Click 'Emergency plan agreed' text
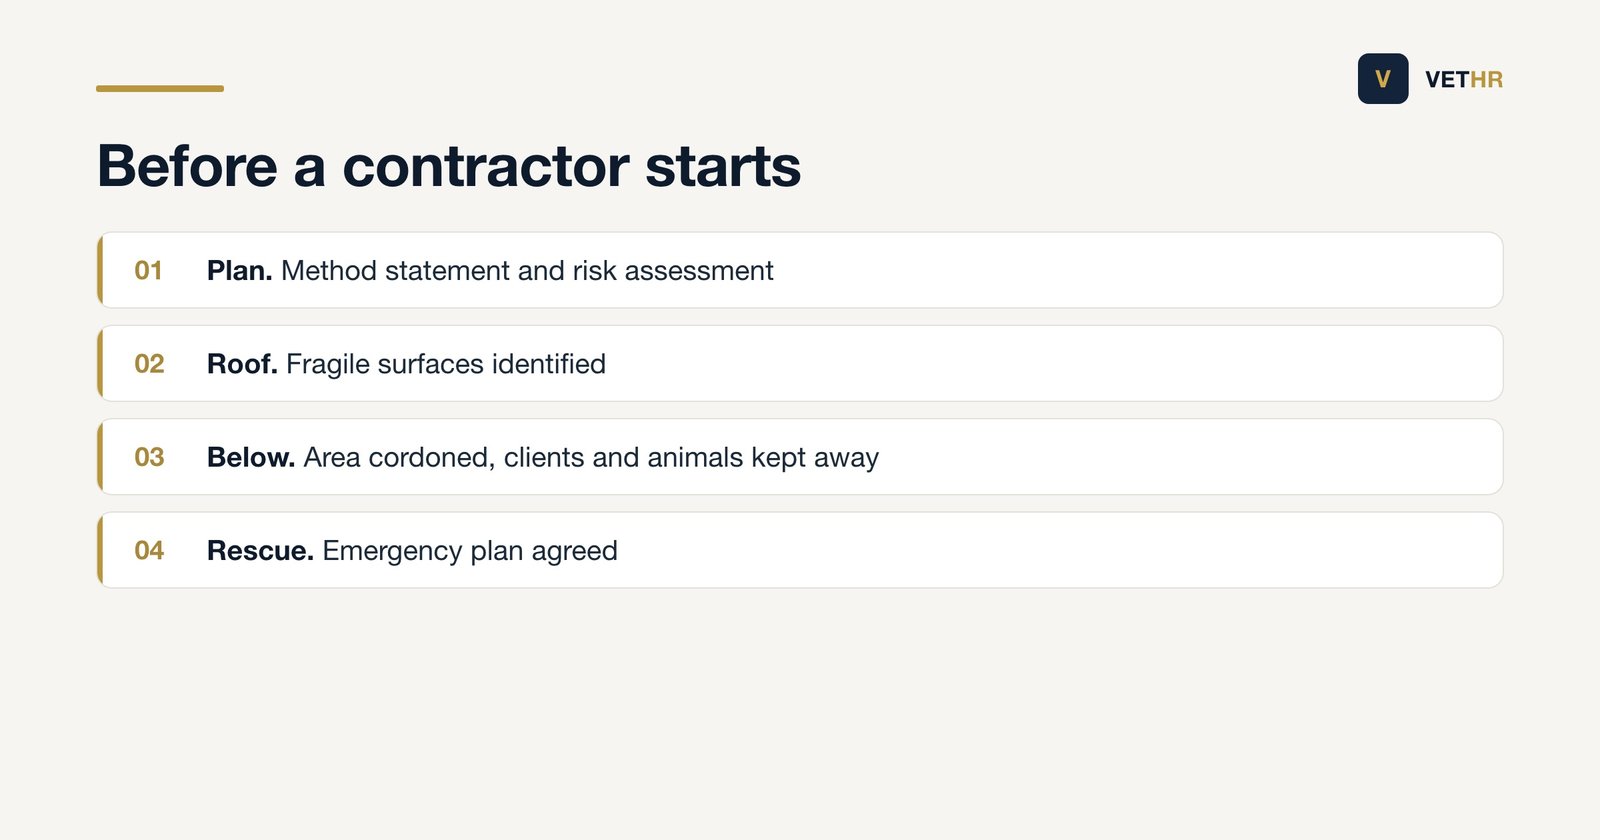Screen dimensions: 1600x840 (470, 552)
